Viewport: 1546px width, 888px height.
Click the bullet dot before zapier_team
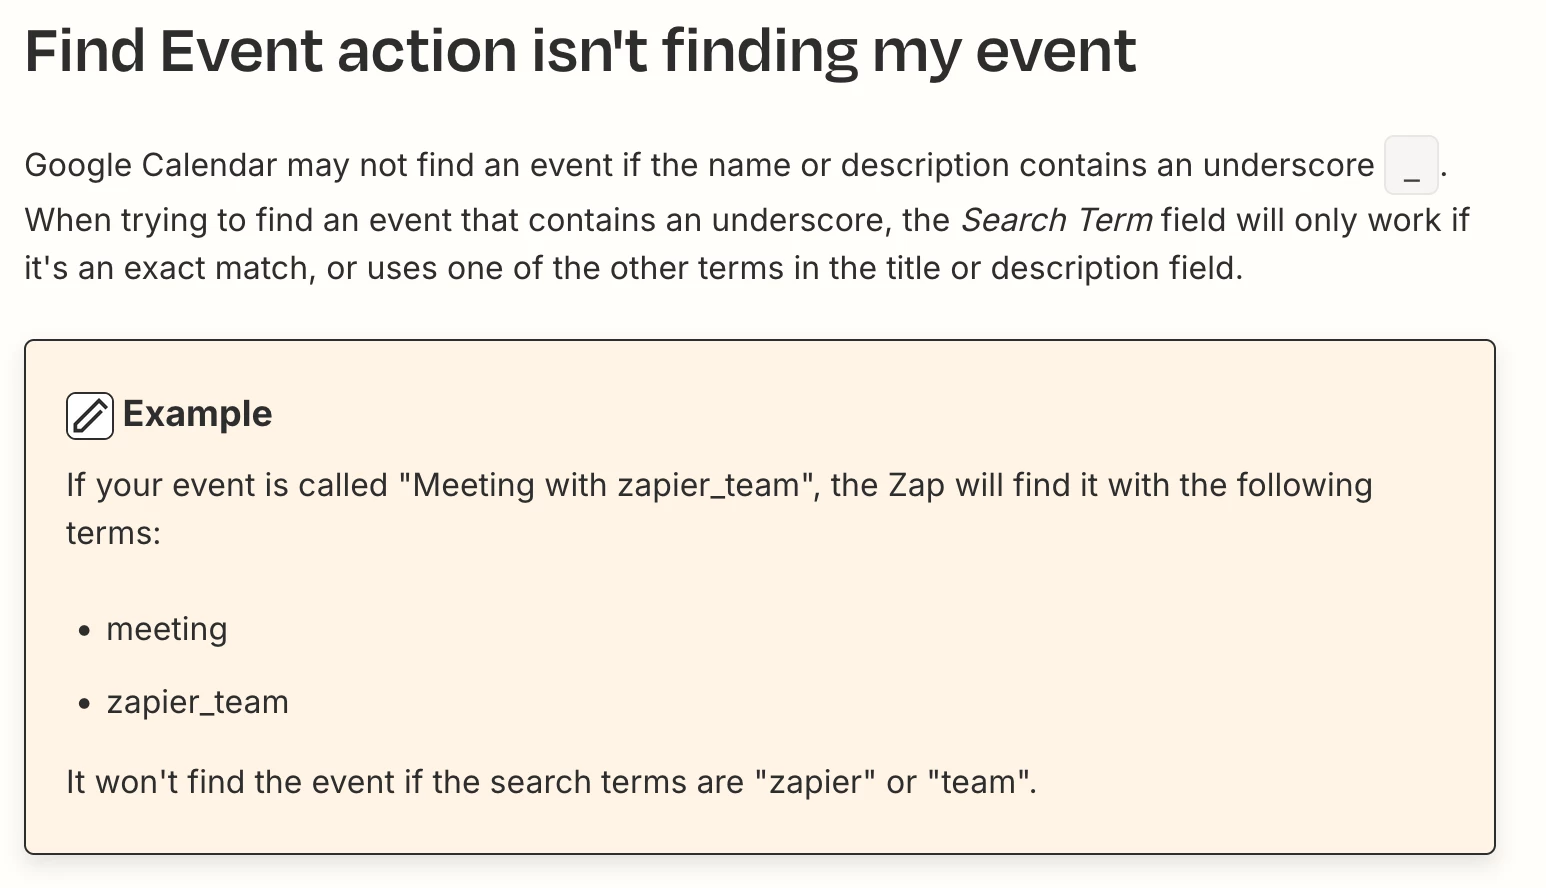85,704
